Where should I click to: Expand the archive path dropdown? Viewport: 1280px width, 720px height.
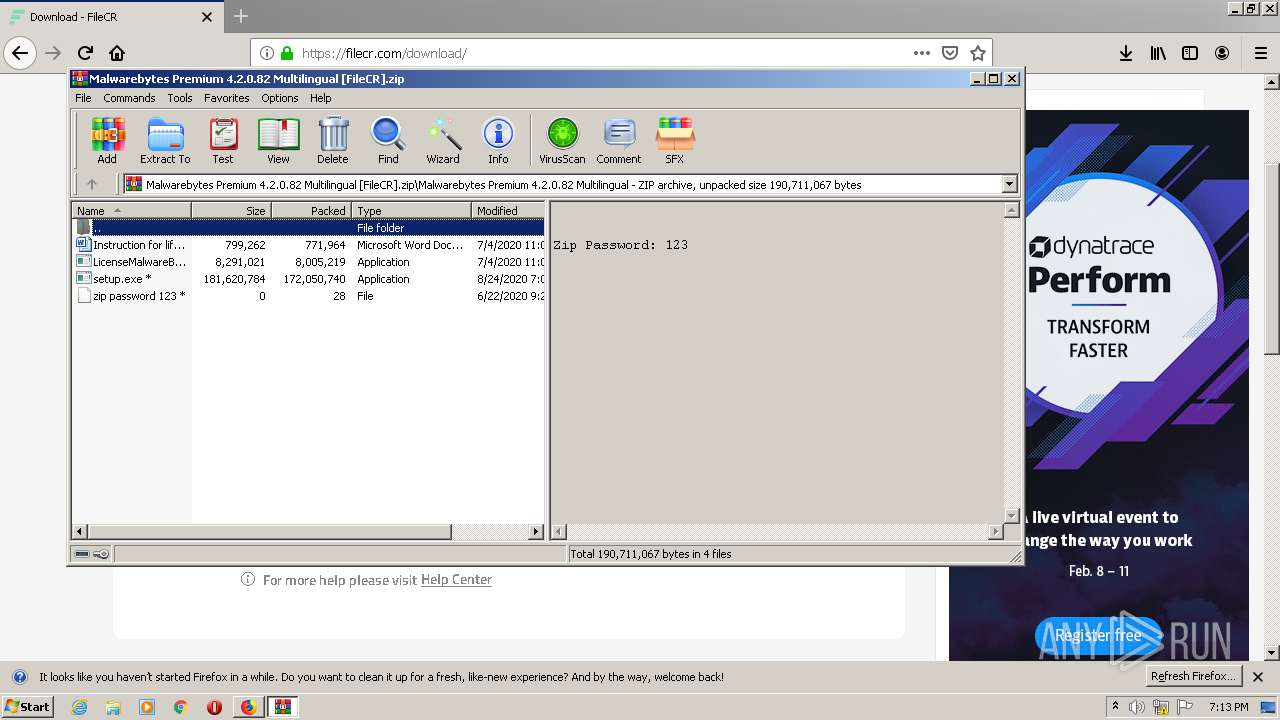pyautogui.click(x=1009, y=184)
